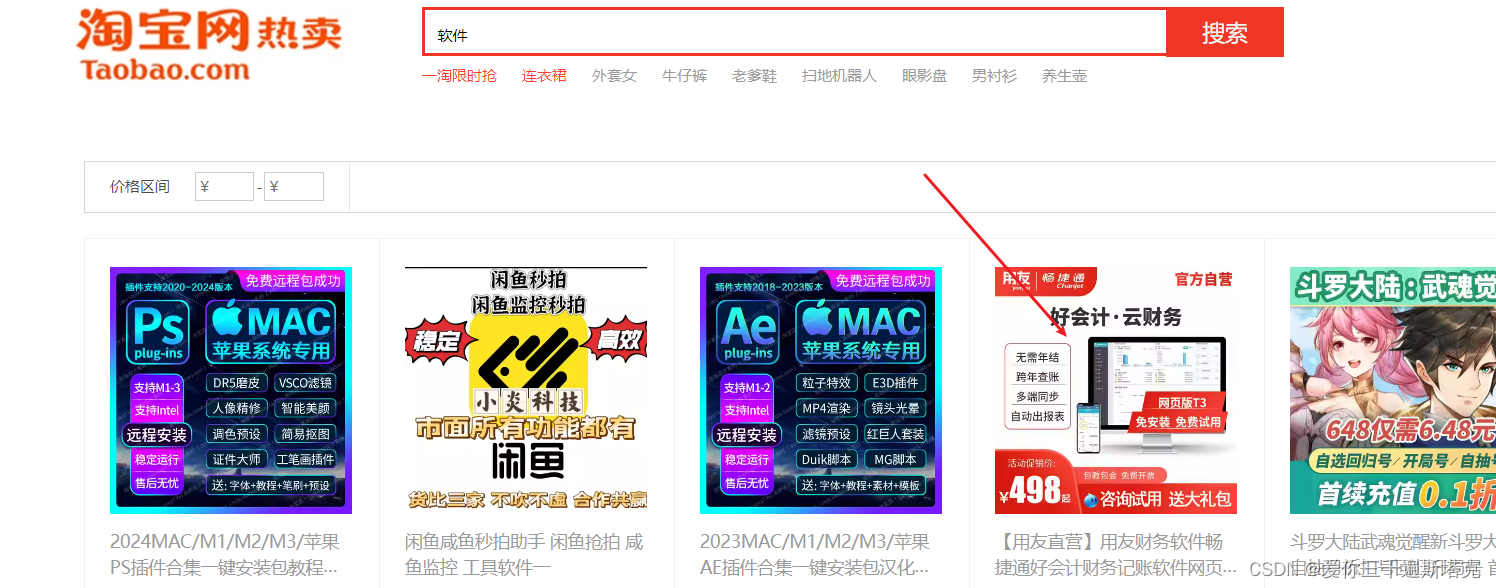The width and height of the screenshot is (1496, 588).
Task: Click the 价格区间 label
Action: tap(140, 187)
